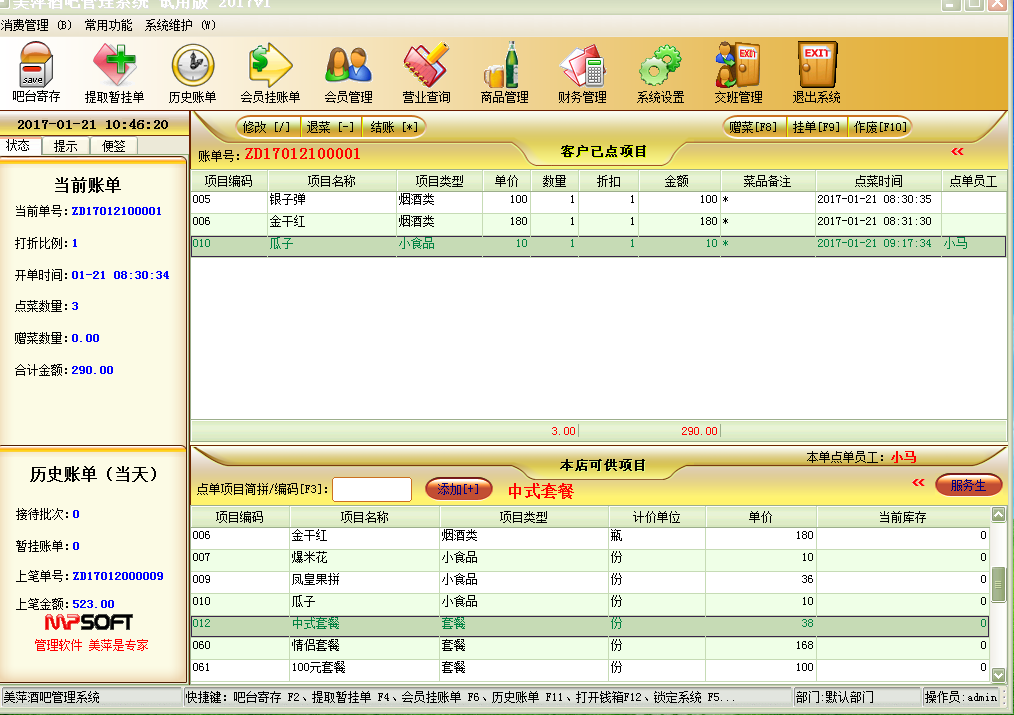Image resolution: width=1014 pixels, height=715 pixels.
Task: Open the 吧台寄存 save icon
Action: click(36, 72)
